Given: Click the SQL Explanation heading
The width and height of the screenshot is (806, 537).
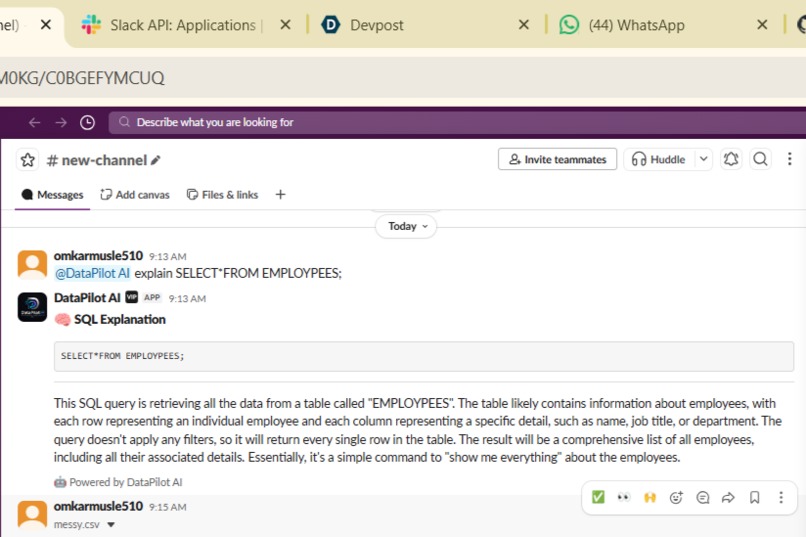Looking at the screenshot, I should tap(119, 320).
